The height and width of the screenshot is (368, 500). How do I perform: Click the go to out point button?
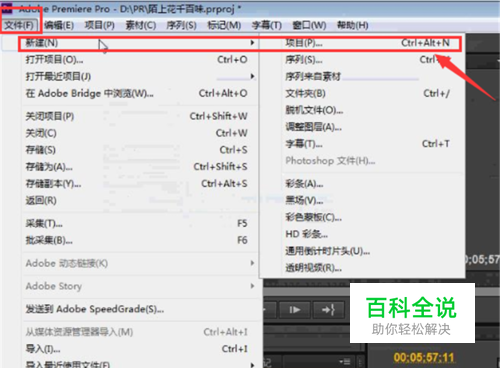click(328, 310)
